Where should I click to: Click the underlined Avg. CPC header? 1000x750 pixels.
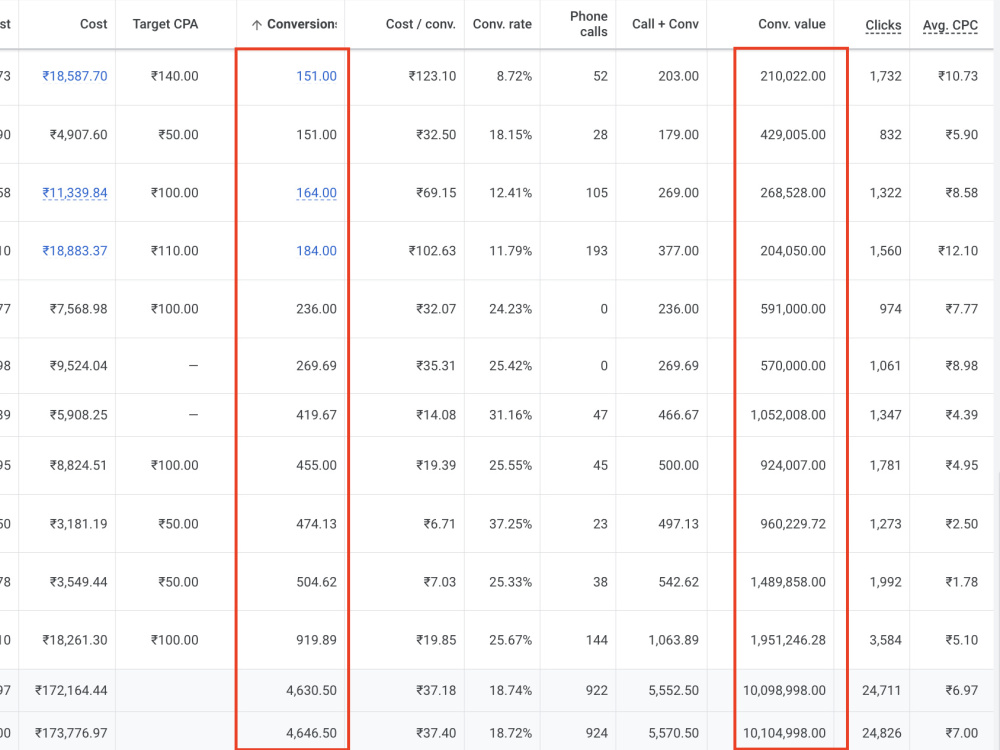[x=950, y=26]
